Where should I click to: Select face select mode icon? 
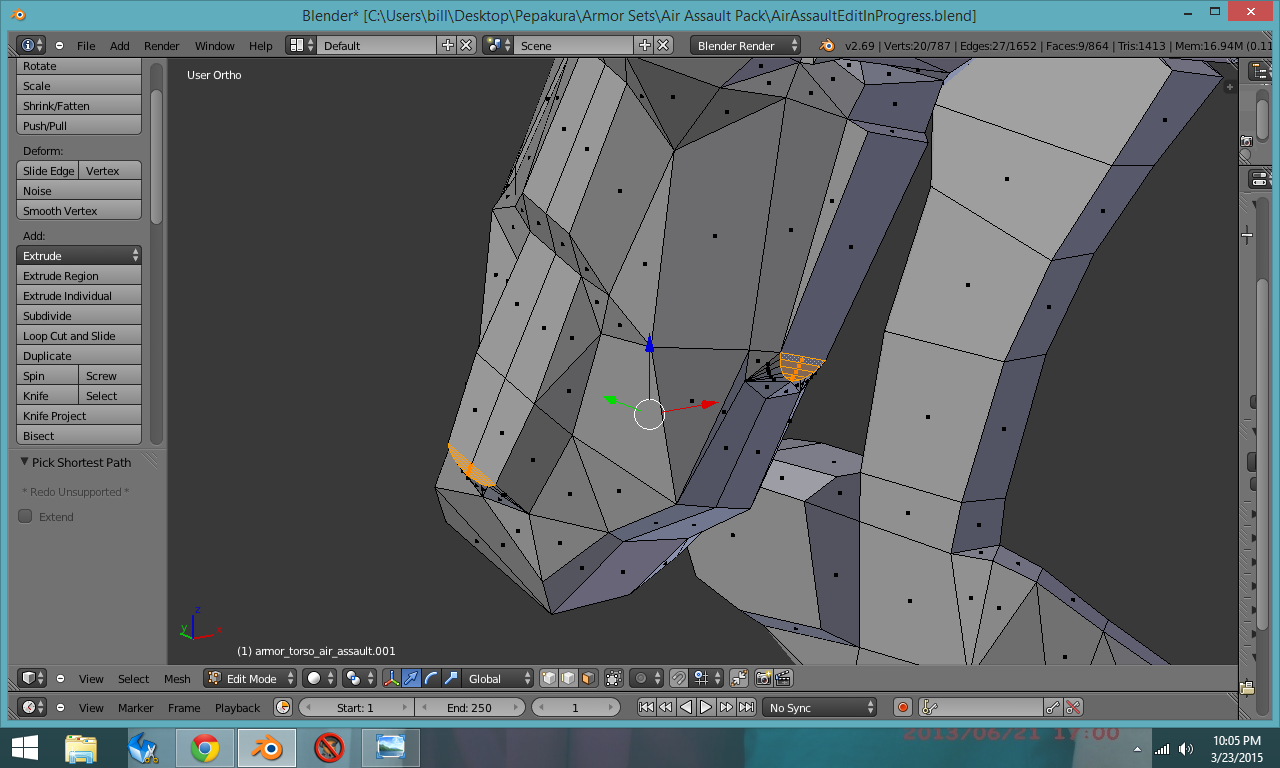click(588, 678)
